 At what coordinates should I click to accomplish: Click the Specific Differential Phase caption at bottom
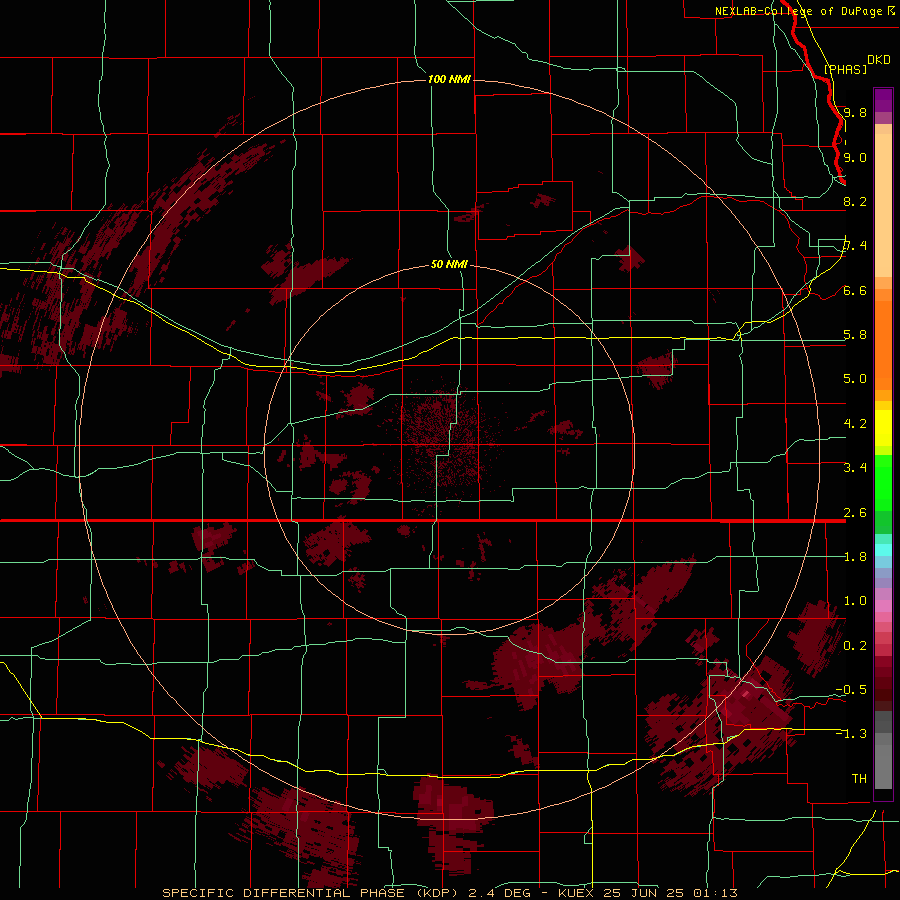pyautogui.click(x=449, y=893)
